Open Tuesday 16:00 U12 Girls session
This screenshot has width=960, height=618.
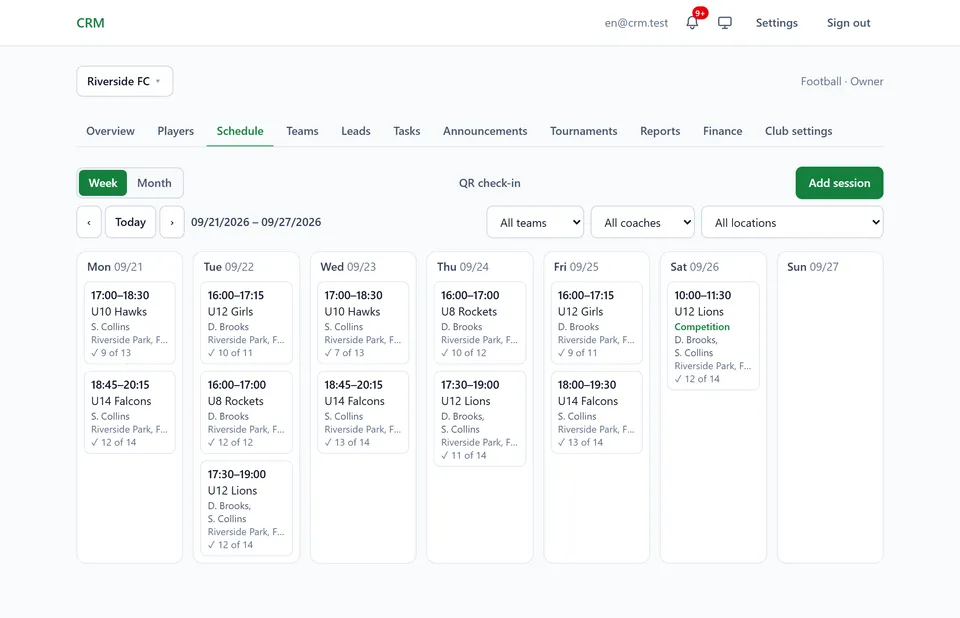pyautogui.click(x=246, y=323)
